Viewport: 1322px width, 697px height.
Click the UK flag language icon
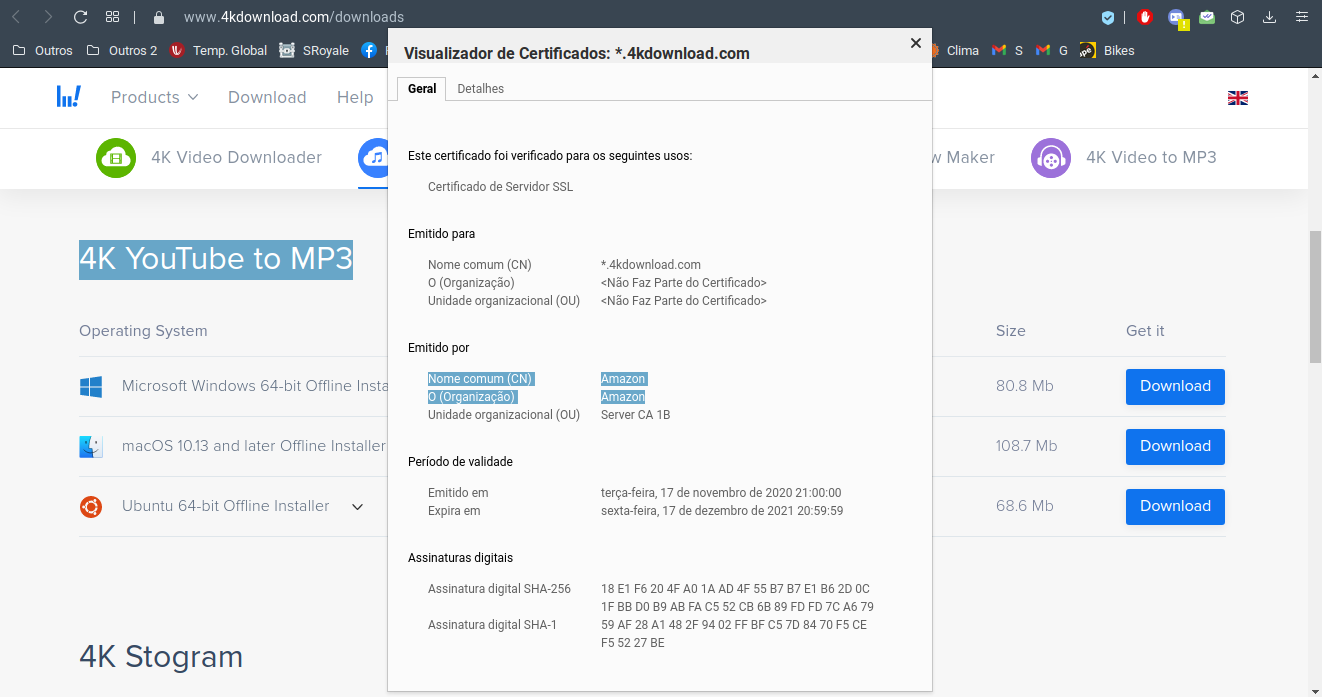pyautogui.click(x=1238, y=97)
